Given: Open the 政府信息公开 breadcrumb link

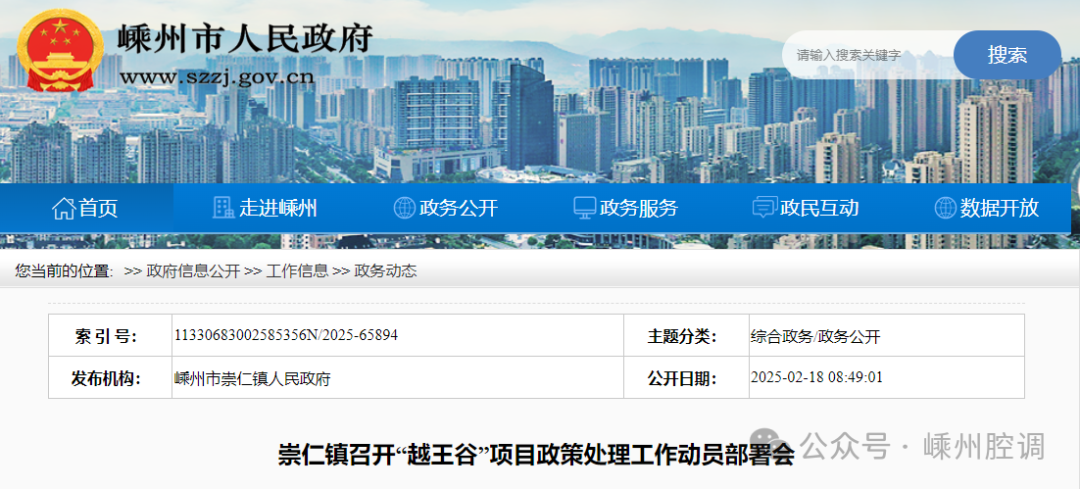Looking at the screenshot, I should click(193, 271).
